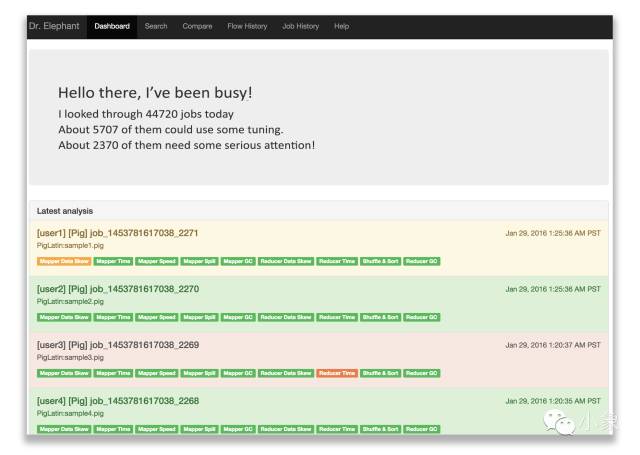Click the Help menu item
The image size is (640, 455).
(x=342, y=27)
